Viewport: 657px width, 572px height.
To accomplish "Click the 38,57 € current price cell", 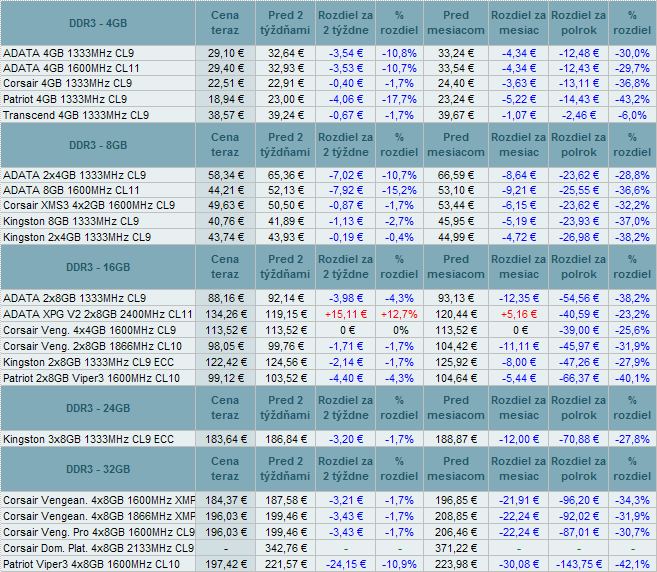I will coord(226,115).
